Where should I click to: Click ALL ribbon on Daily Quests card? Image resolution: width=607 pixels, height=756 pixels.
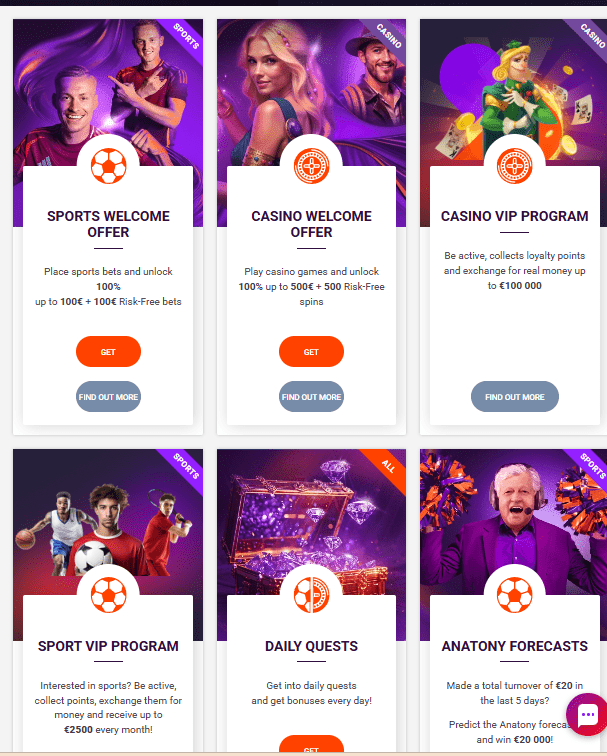pos(388,466)
